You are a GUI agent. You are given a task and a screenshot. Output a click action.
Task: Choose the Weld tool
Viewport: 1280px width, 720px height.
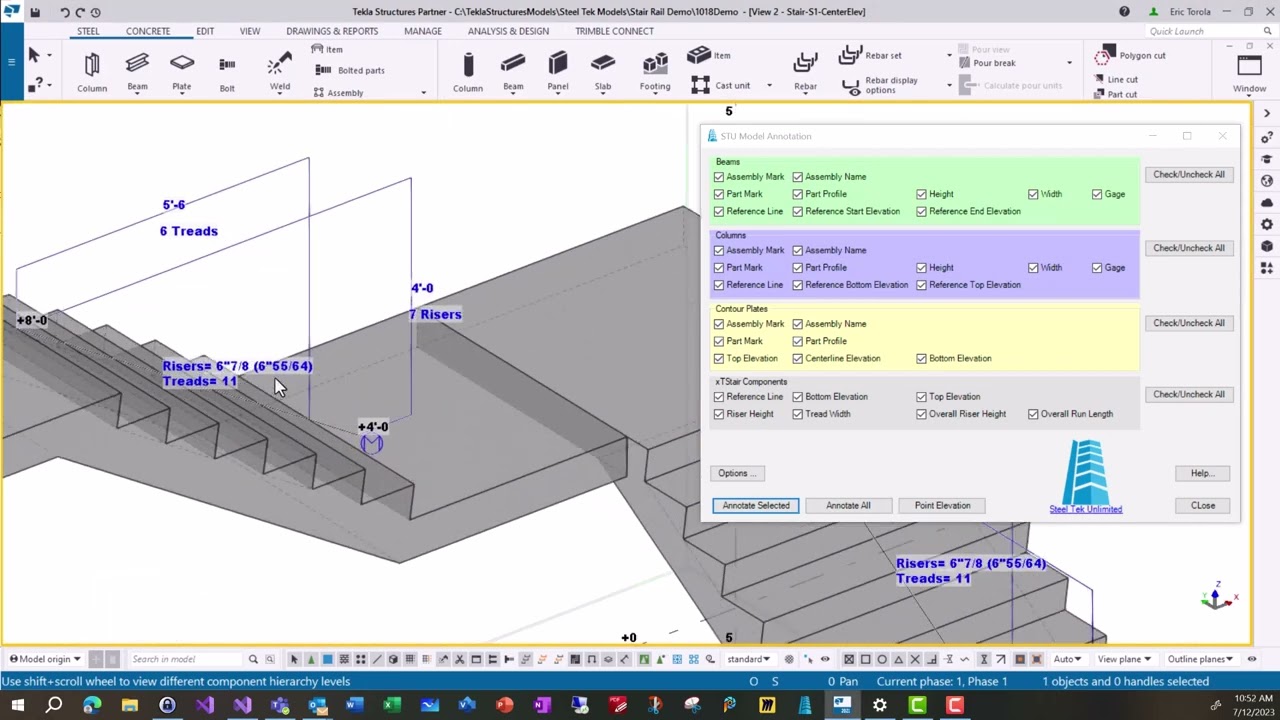click(x=280, y=73)
